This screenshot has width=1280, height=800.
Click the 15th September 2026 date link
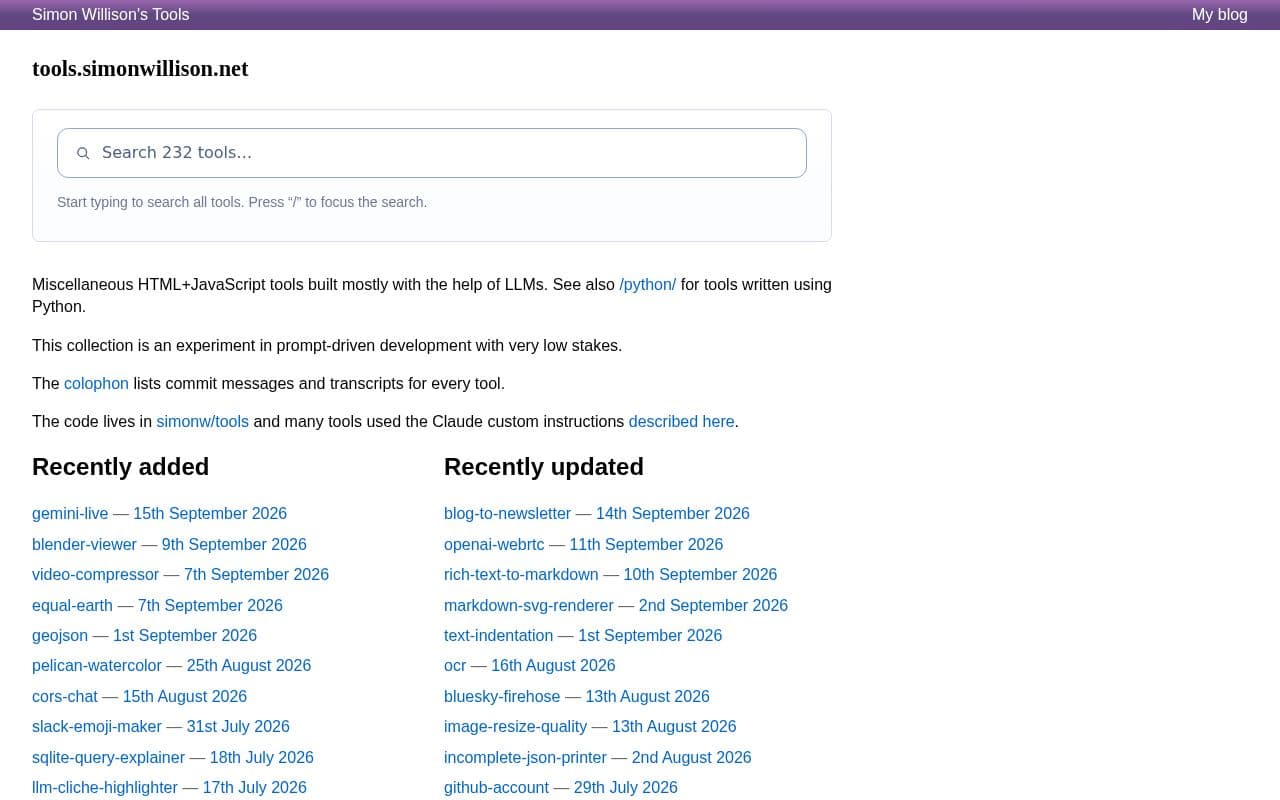click(210, 513)
